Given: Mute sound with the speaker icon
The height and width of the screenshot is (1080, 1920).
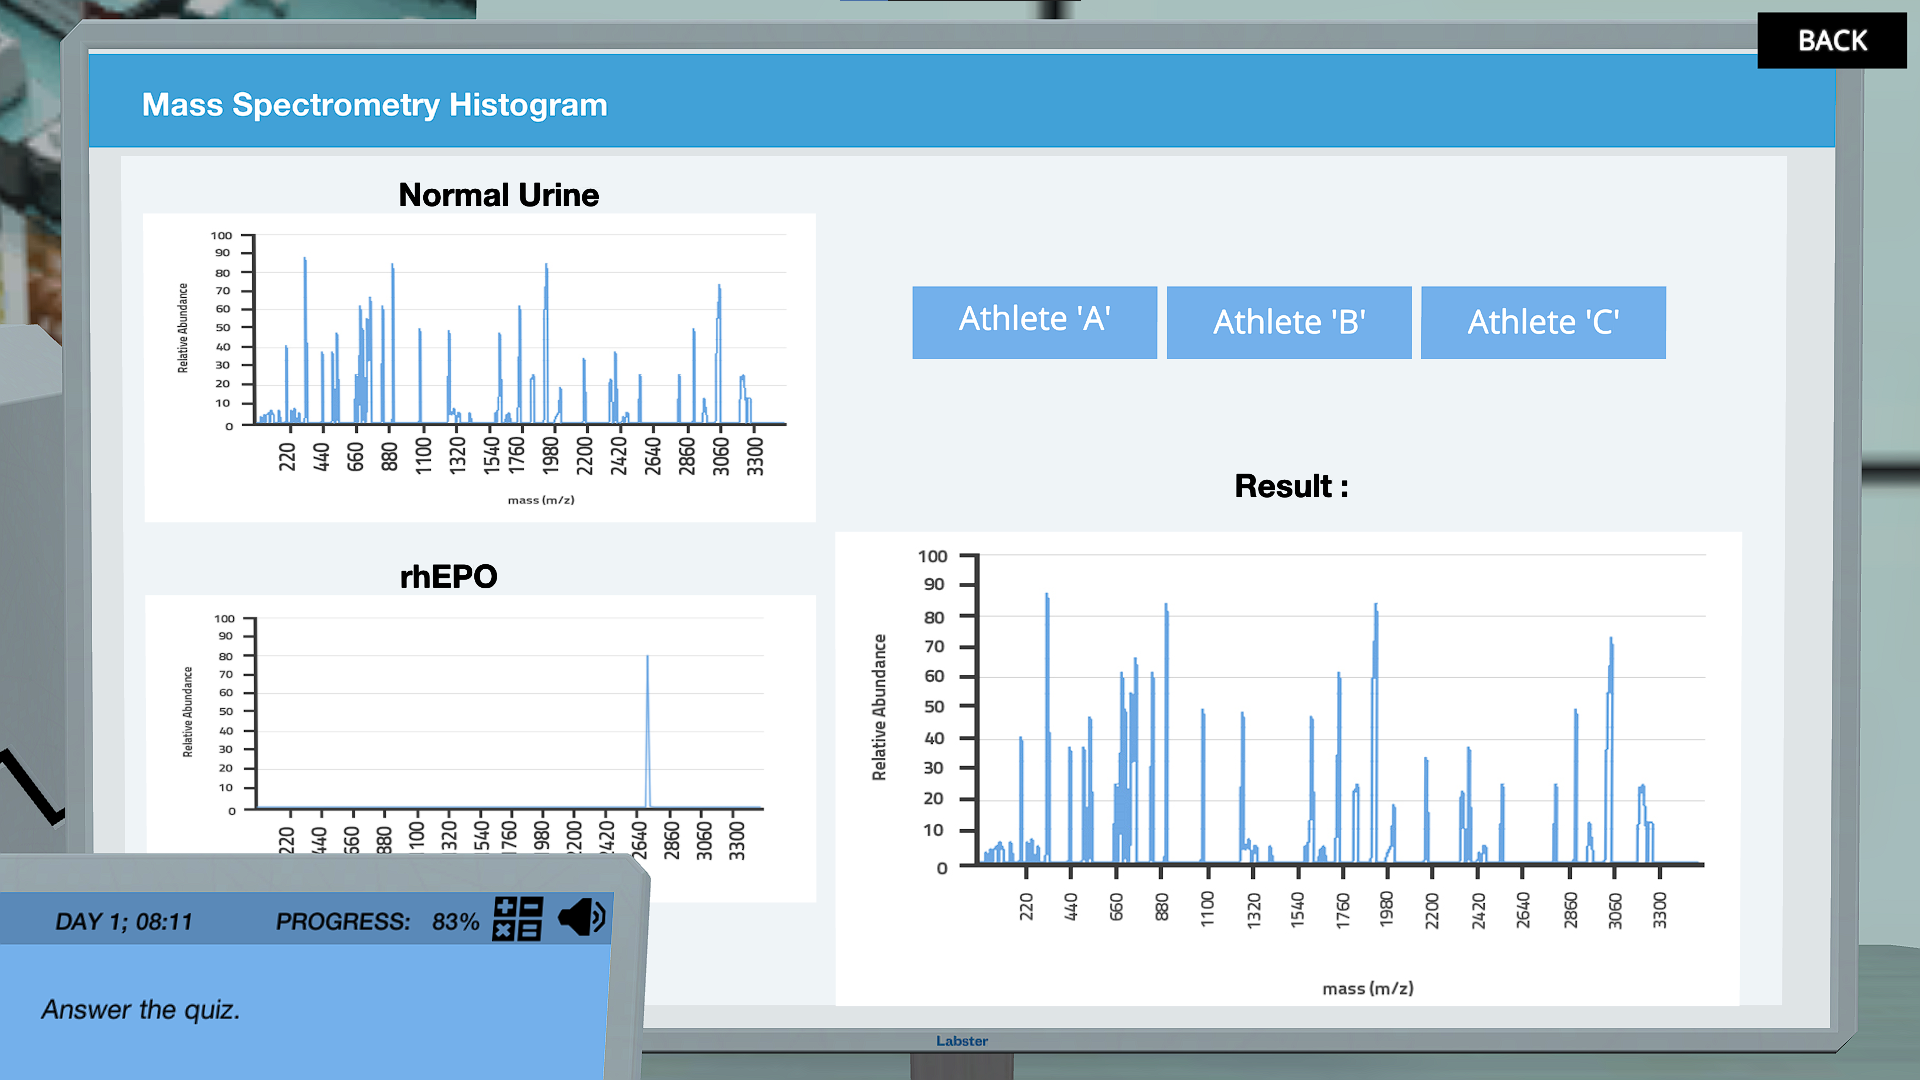Looking at the screenshot, I should click(x=582, y=917).
